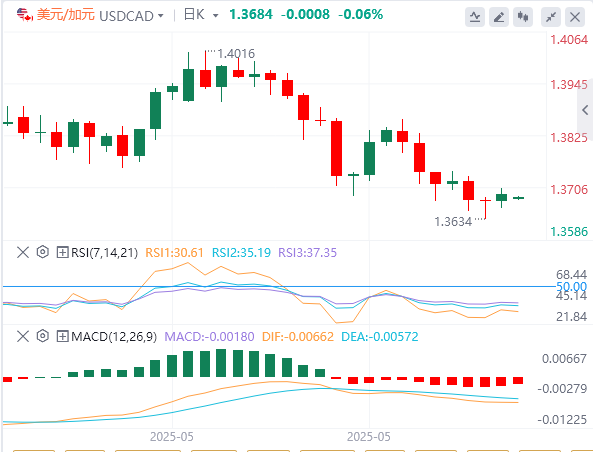593x452 pixels.
Task: Open MACD settings hexagon icon
Action: (x=43, y=336)
